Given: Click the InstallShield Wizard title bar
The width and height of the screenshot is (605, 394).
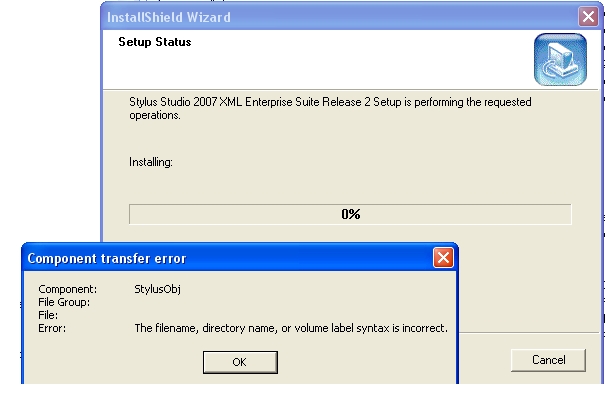Looking at the screenshot, I should click(x=340, y=17).
